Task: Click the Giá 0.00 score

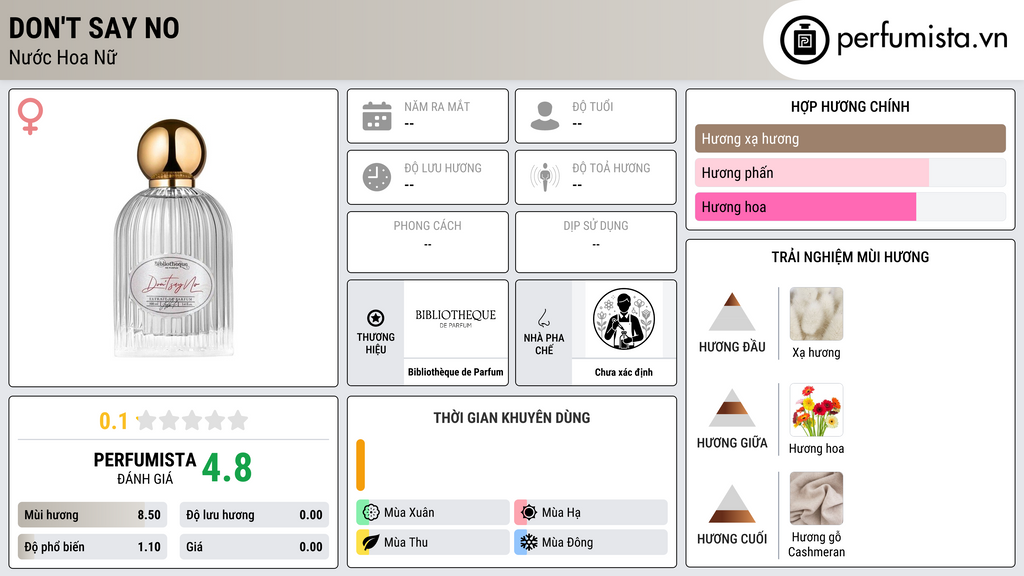Action: [254, 547]
